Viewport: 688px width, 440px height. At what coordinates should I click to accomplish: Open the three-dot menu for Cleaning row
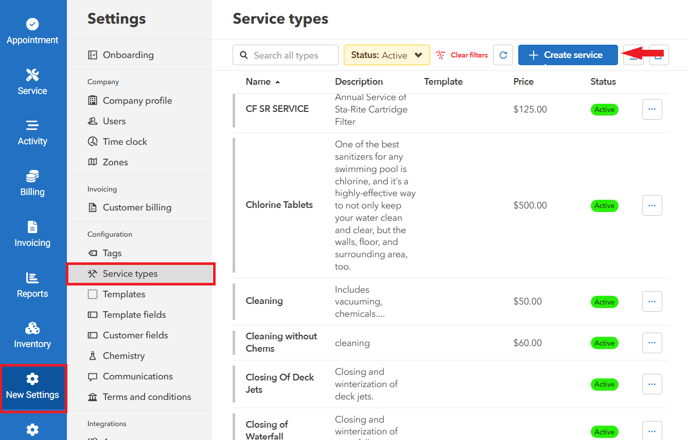pos(652,302)
